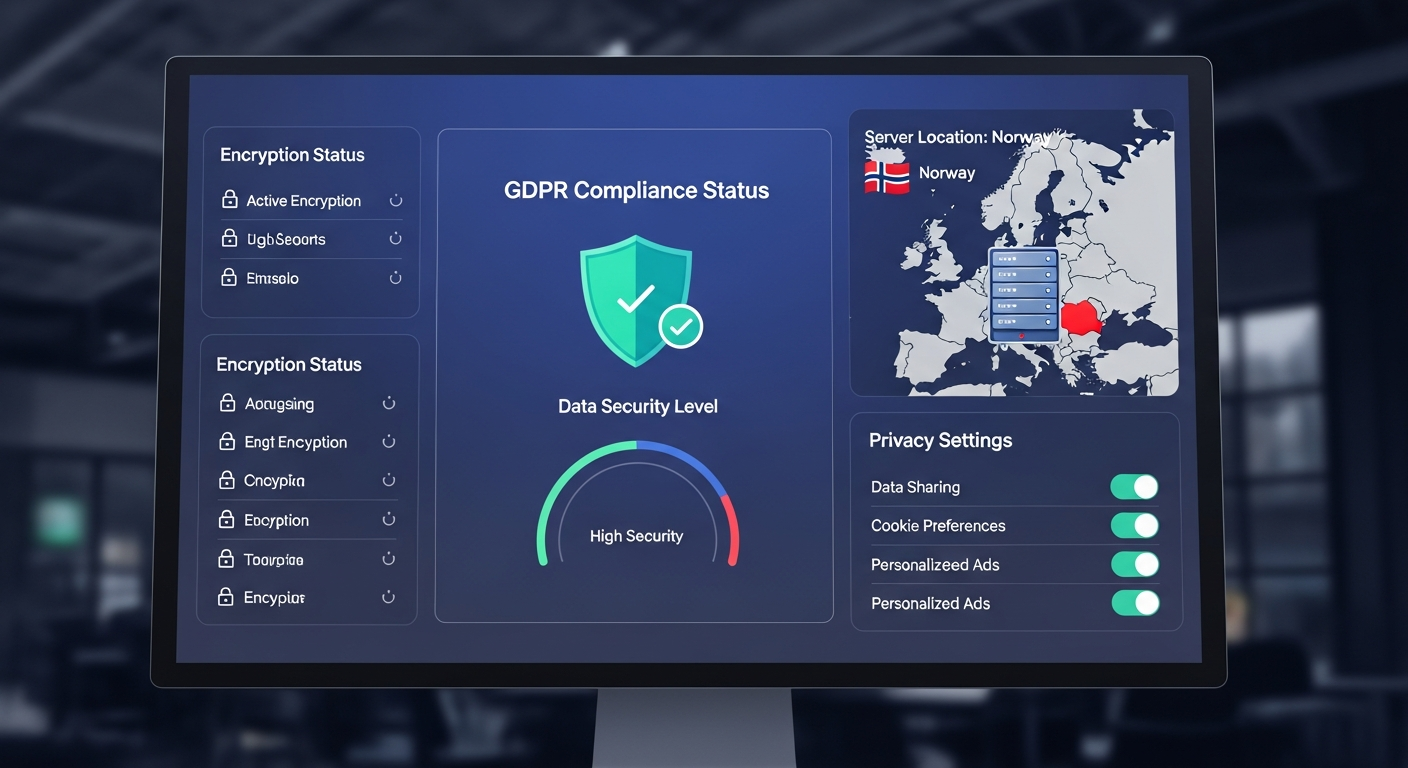
Task: Click the lock icon beside Cncypira
Action: [x=227, y=480]
